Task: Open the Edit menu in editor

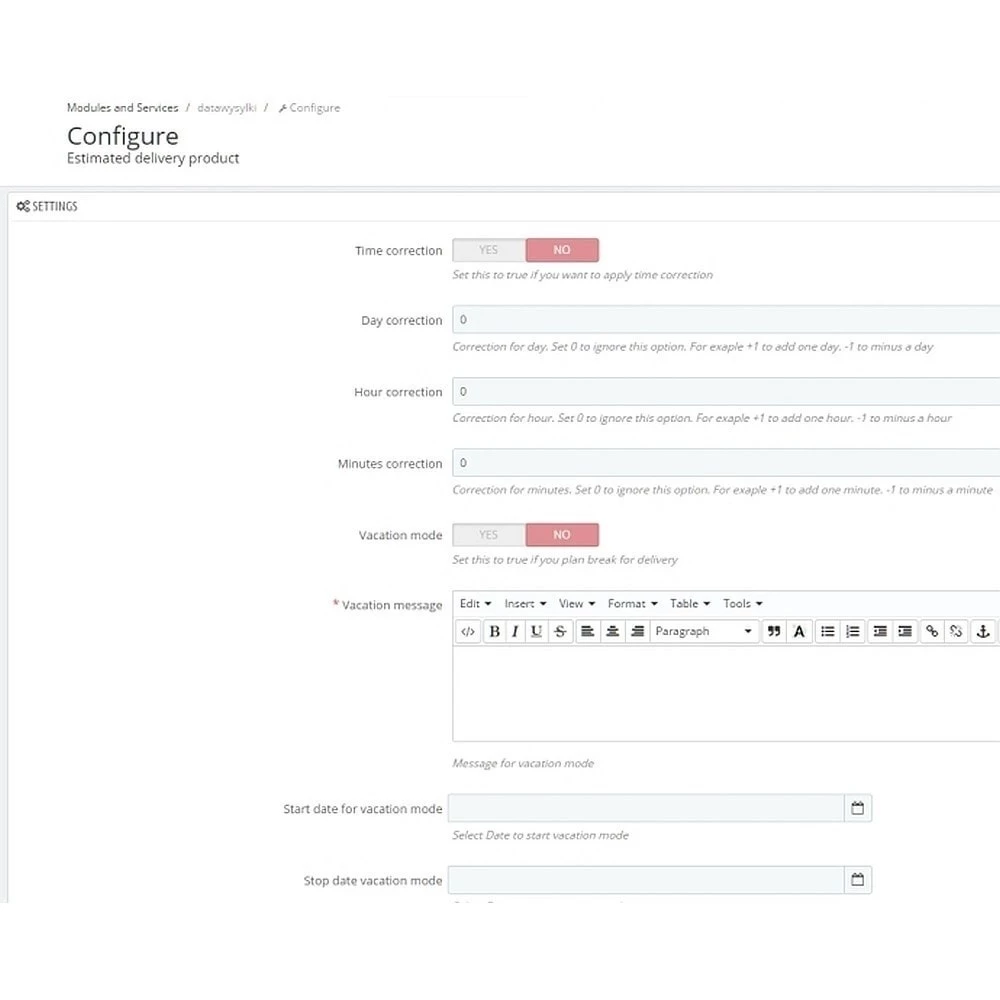Action: tap(475, 603)
